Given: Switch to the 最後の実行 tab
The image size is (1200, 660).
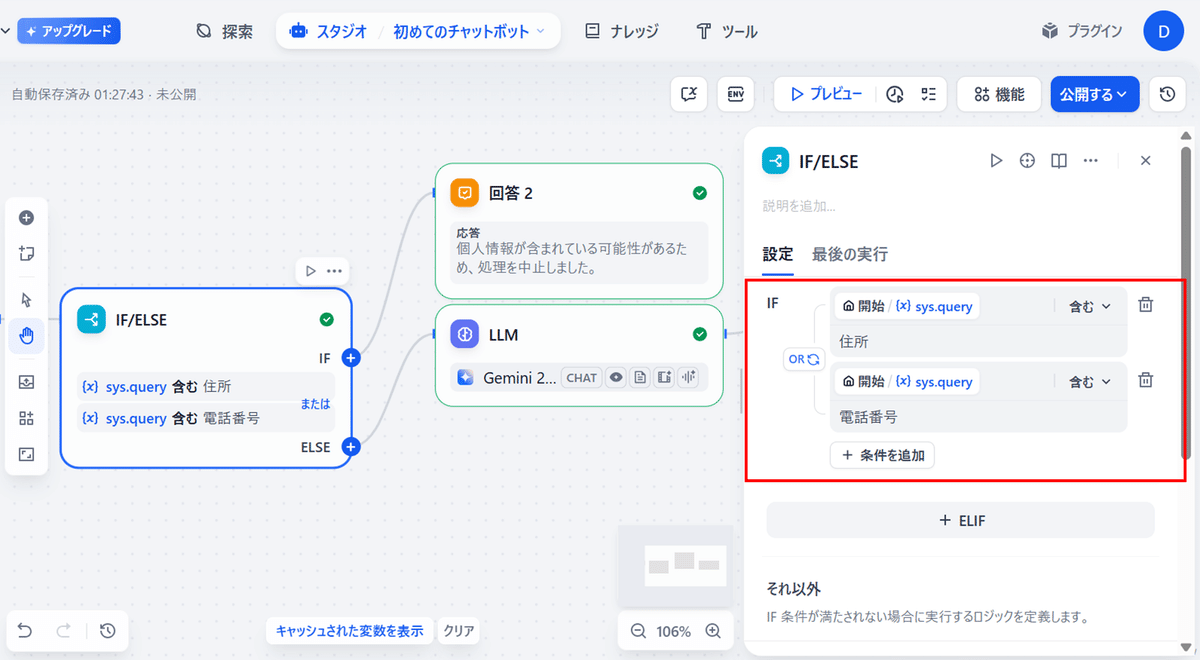Looking at the screenshot, I should (x=849, y=254).
